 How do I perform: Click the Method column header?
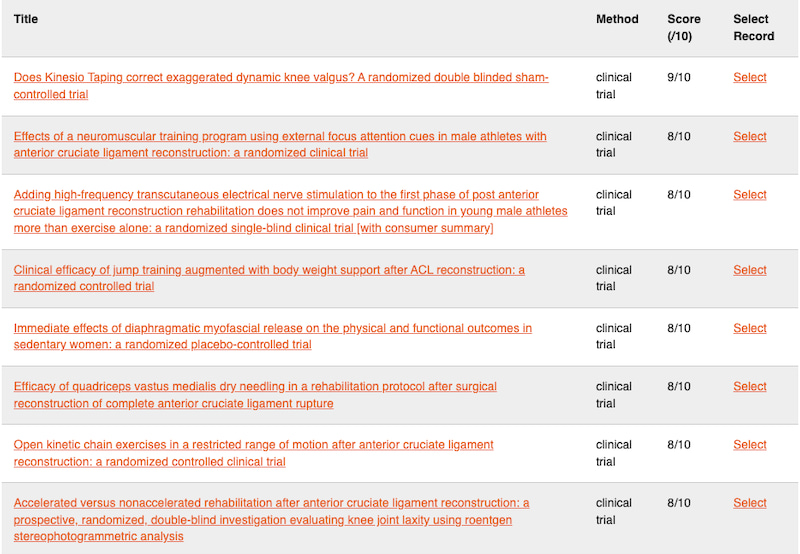click(617, 19)
